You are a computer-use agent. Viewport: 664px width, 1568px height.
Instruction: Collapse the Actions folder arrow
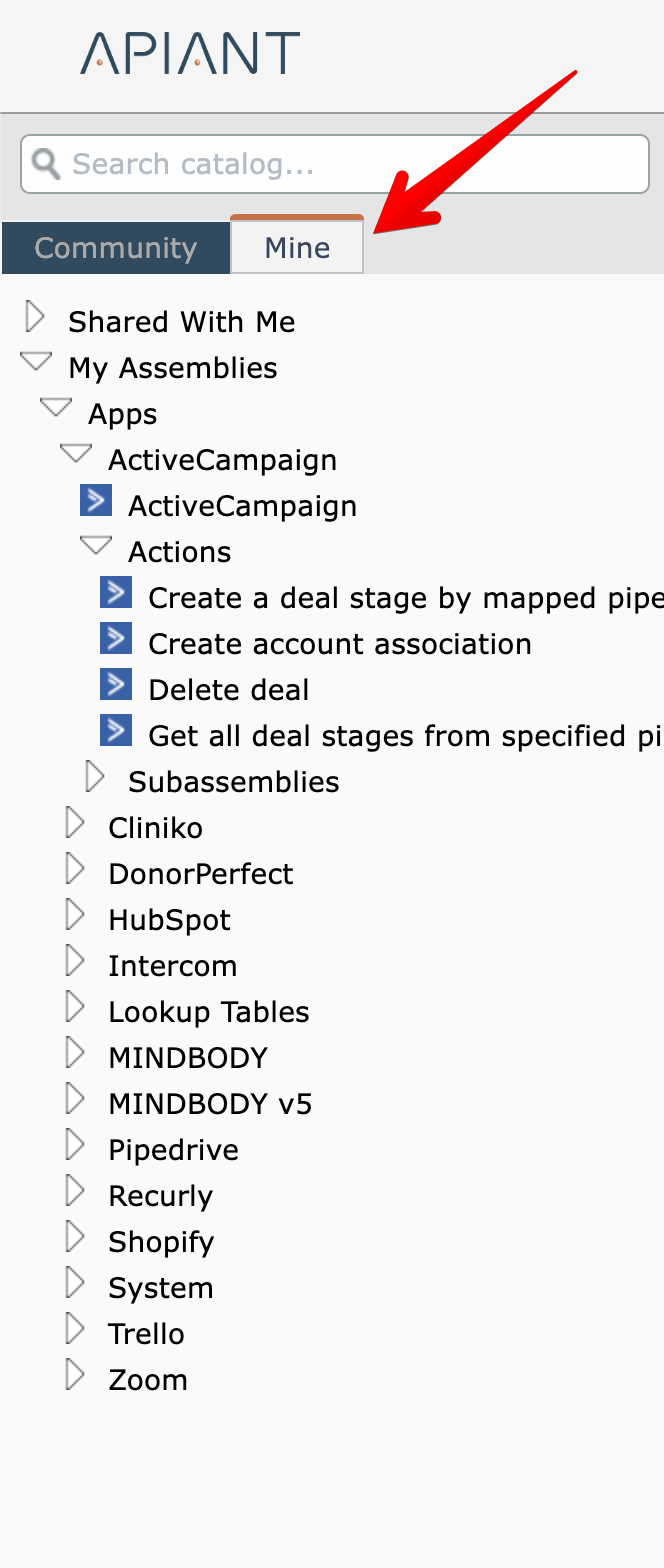coord(96,547)
